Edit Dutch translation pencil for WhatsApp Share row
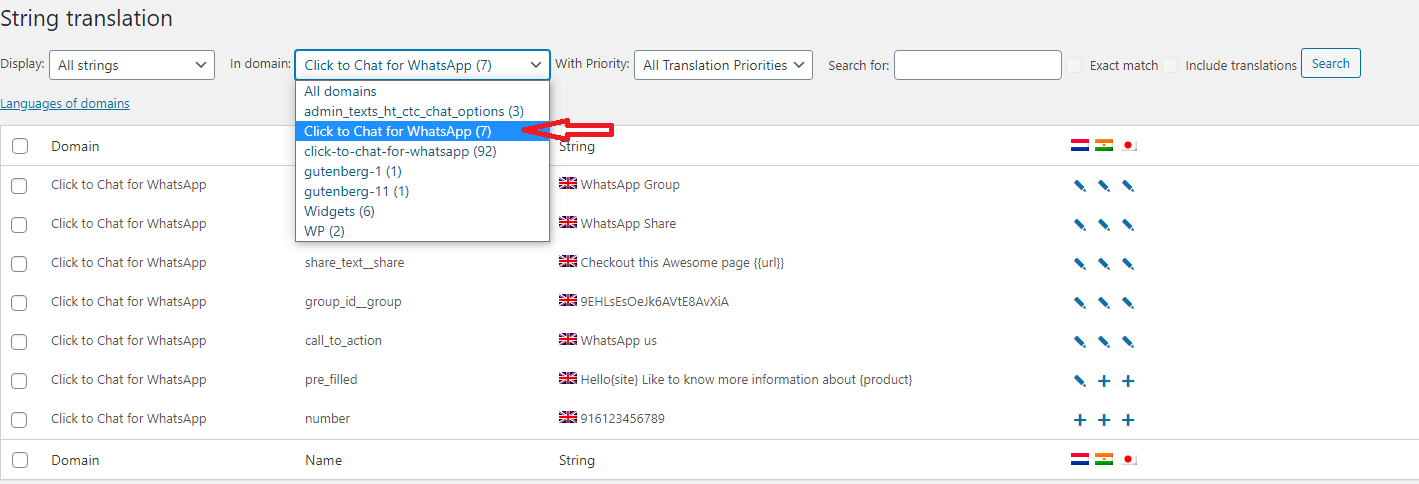Image resolution: width=1419 pixels, height=484 pixels. (1080, 224)
